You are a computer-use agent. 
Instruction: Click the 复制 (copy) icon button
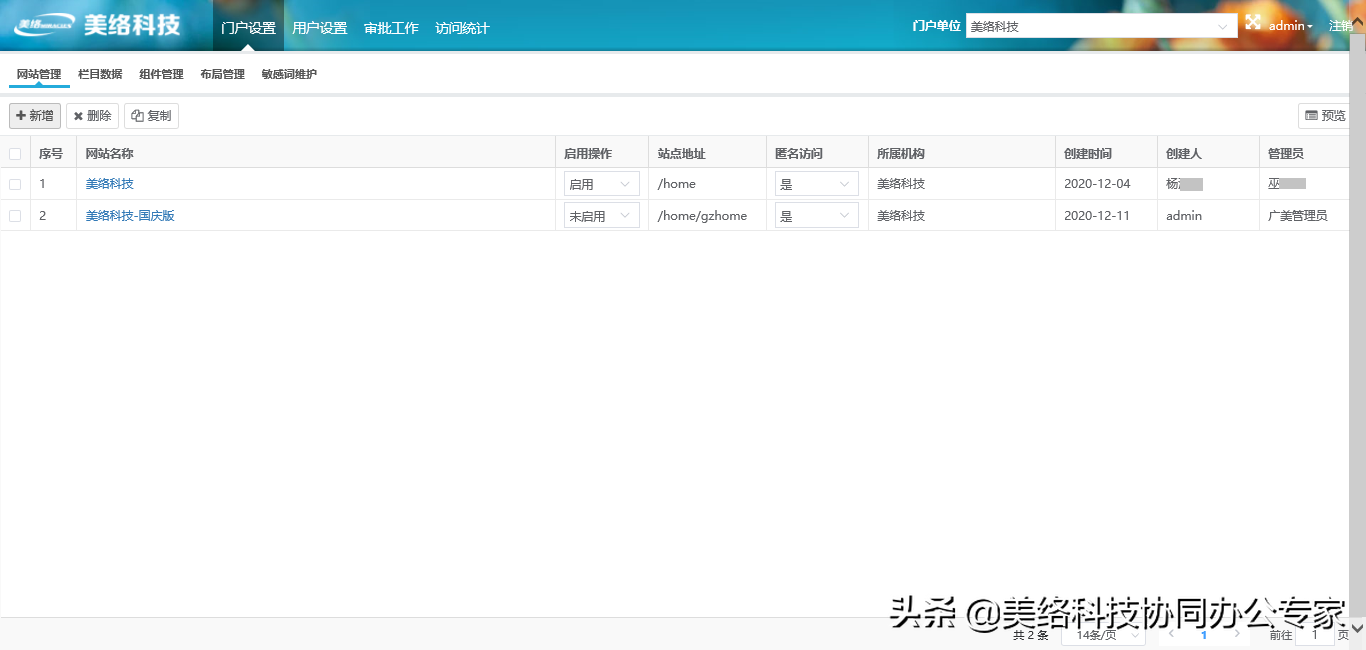pyautogui.click(x=151, y=115)
